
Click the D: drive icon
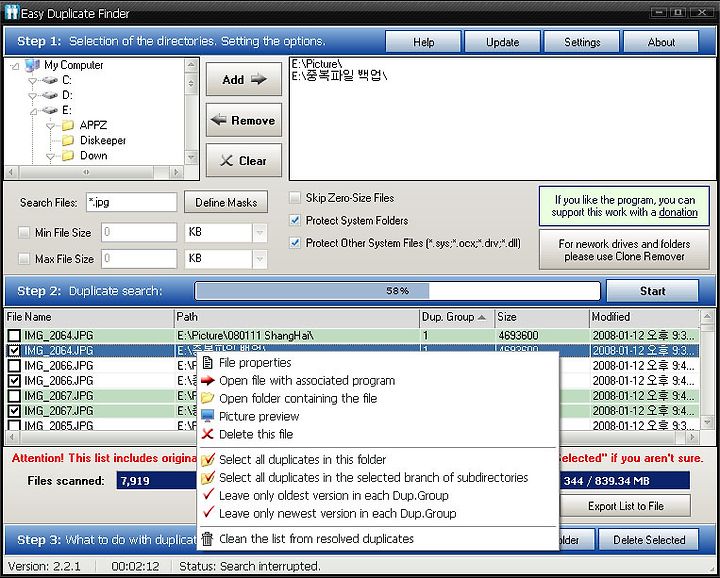pyautogui.click(x=50, y=95)
